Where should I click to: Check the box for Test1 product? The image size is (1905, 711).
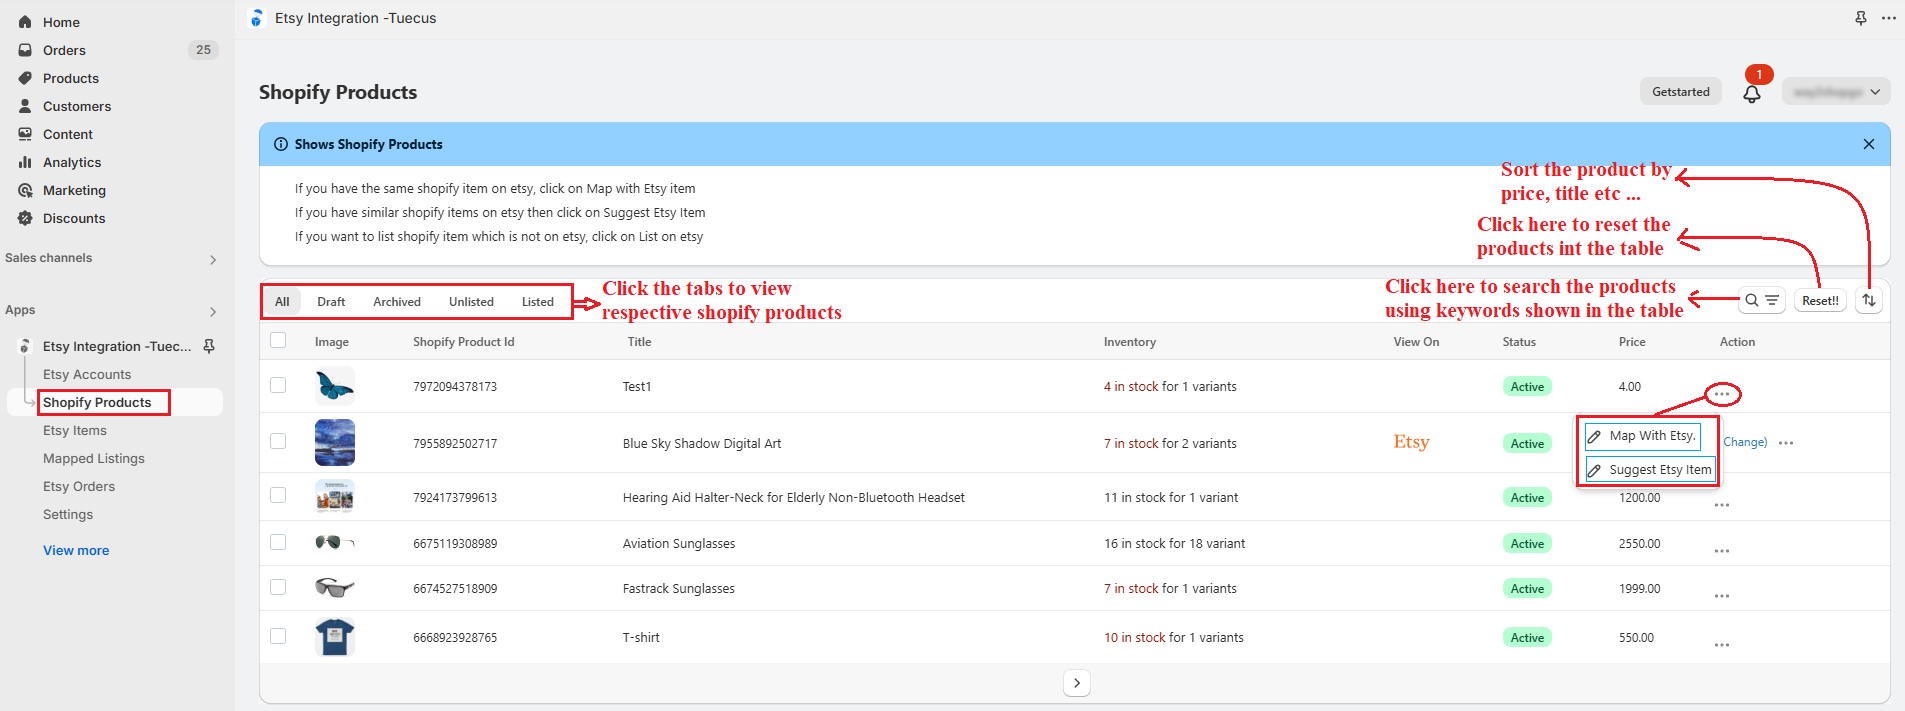click(278, 385)
